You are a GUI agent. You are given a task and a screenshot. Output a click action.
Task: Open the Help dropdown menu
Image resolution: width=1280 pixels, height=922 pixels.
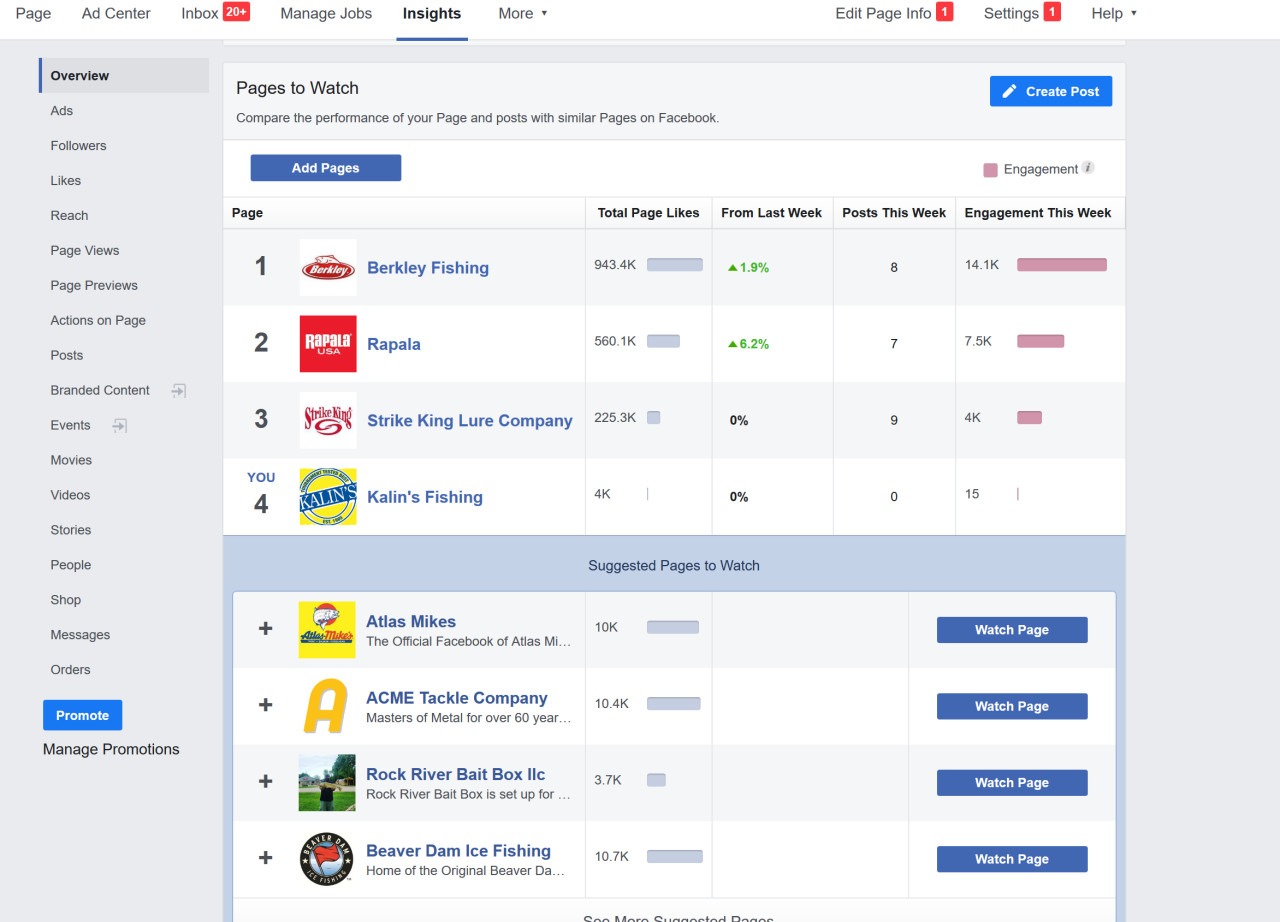tap(1114, 14)
